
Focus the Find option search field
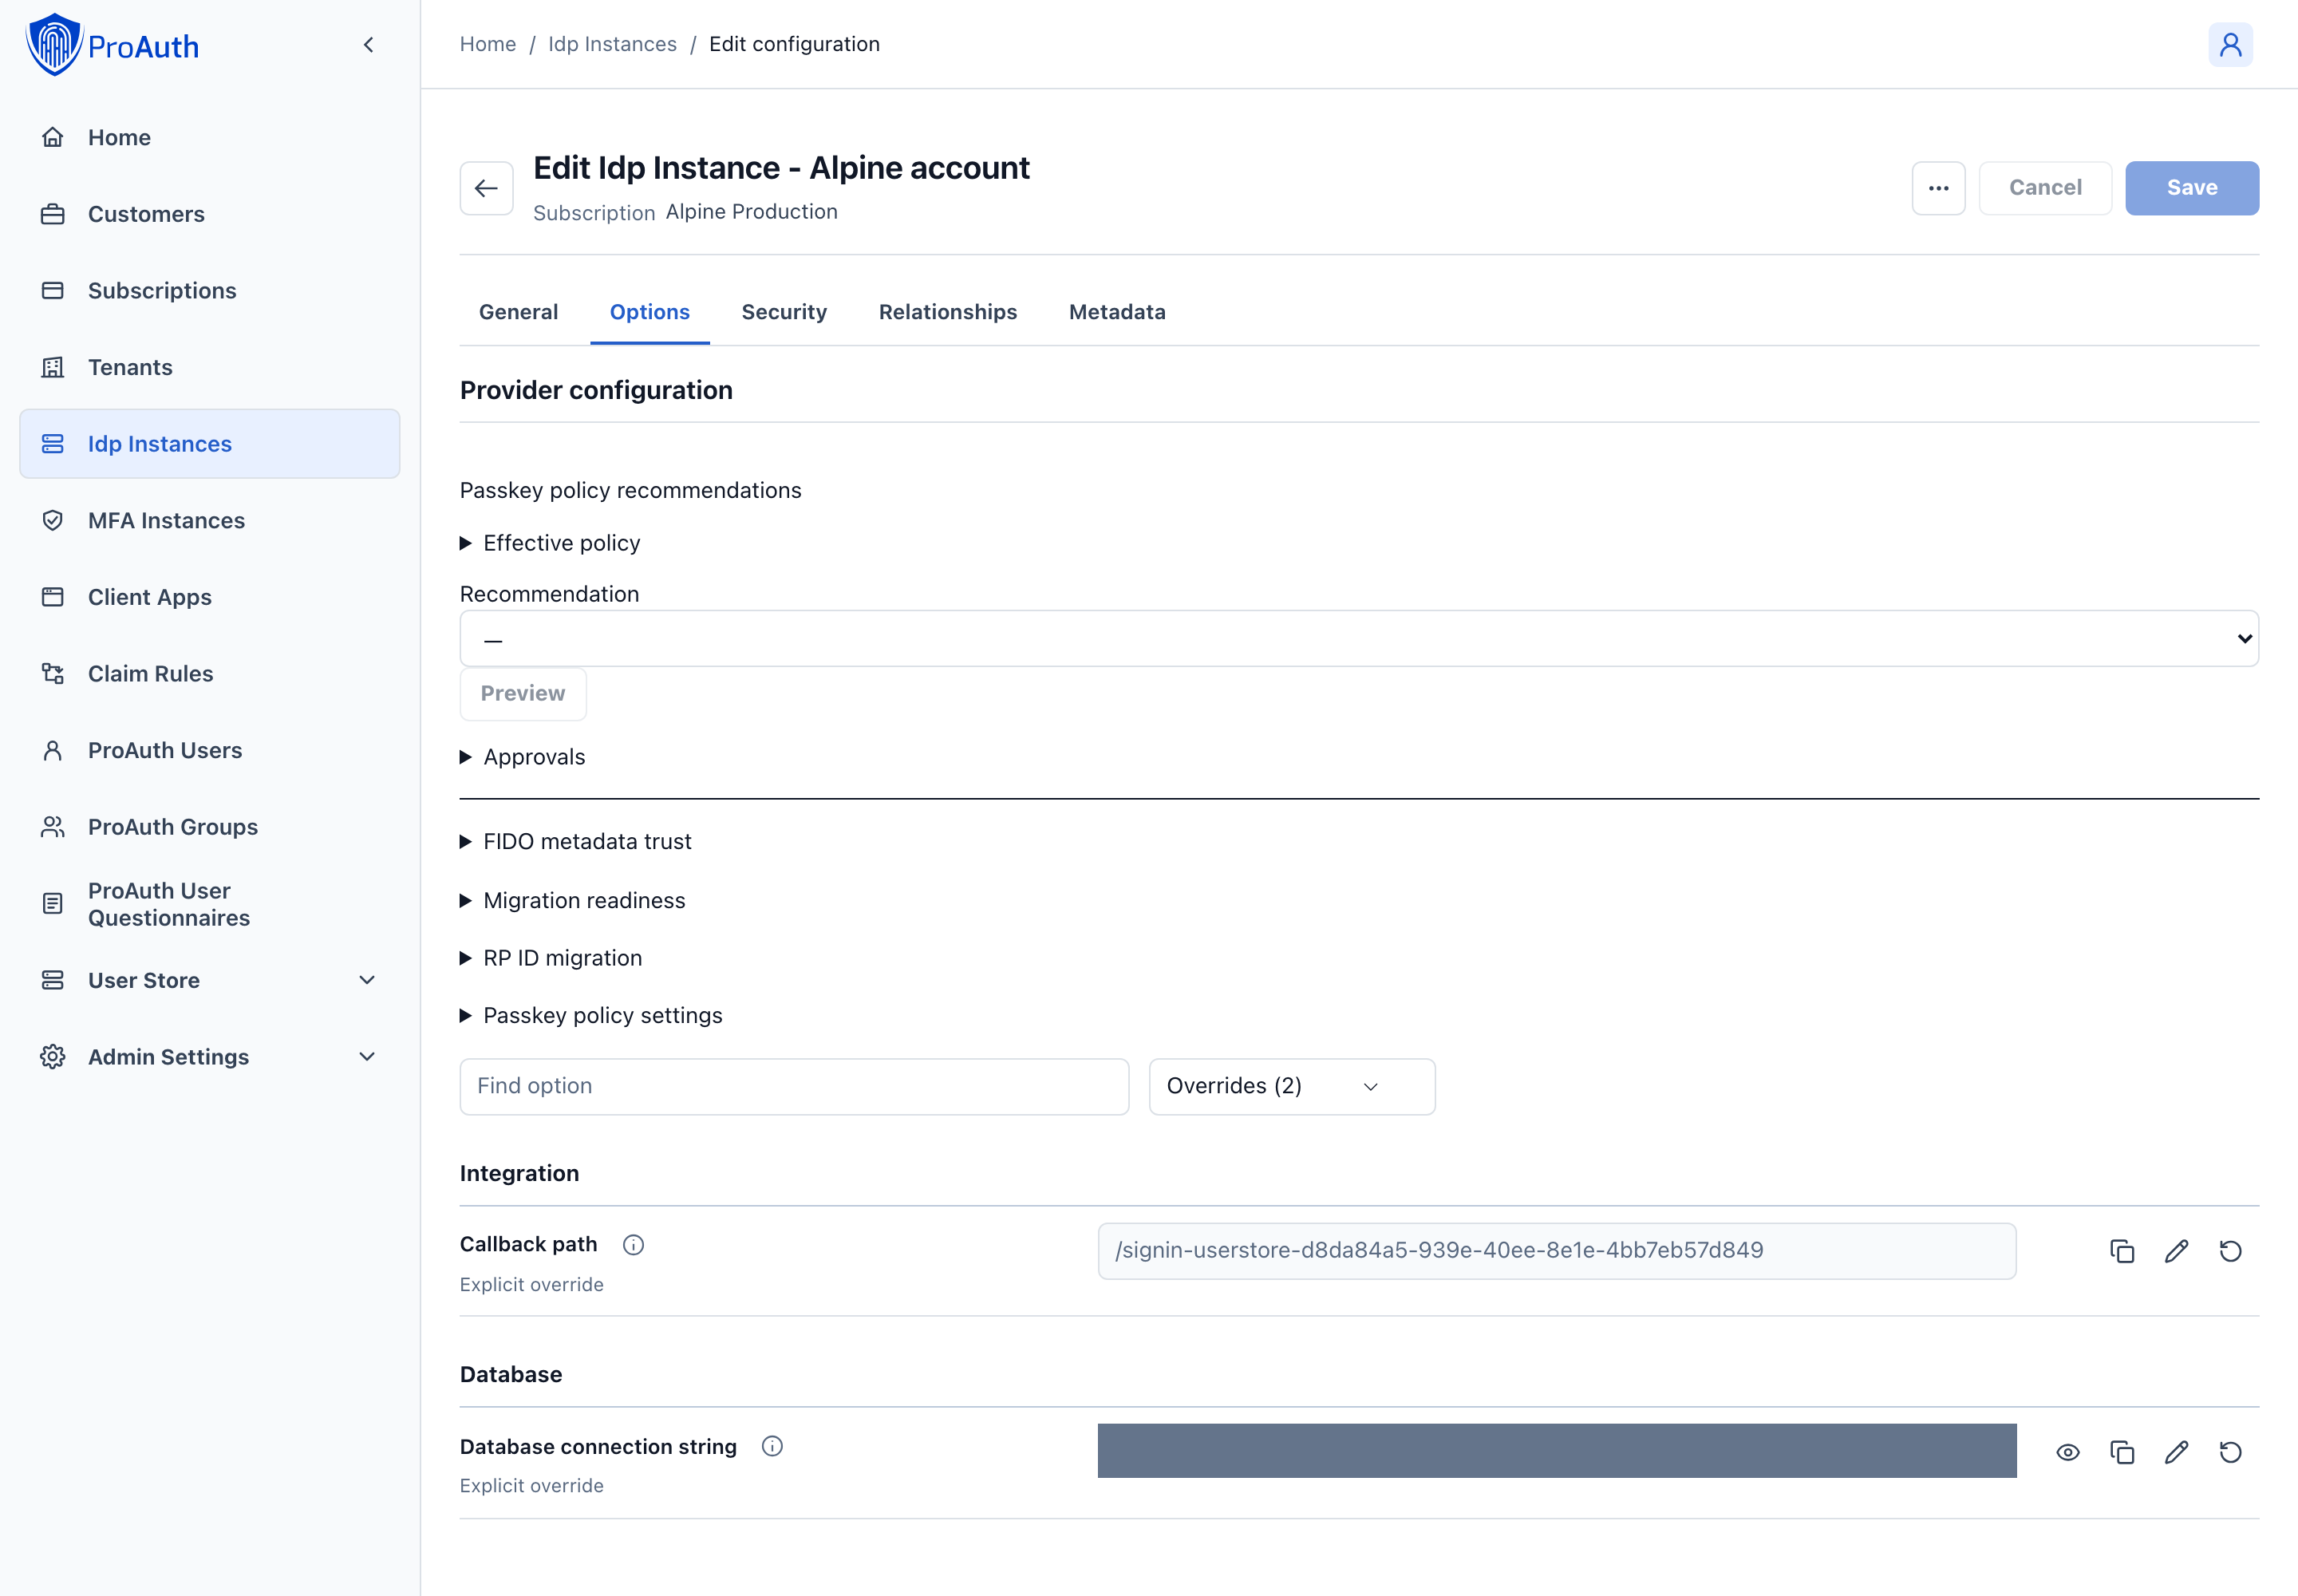pos(794,1087)
